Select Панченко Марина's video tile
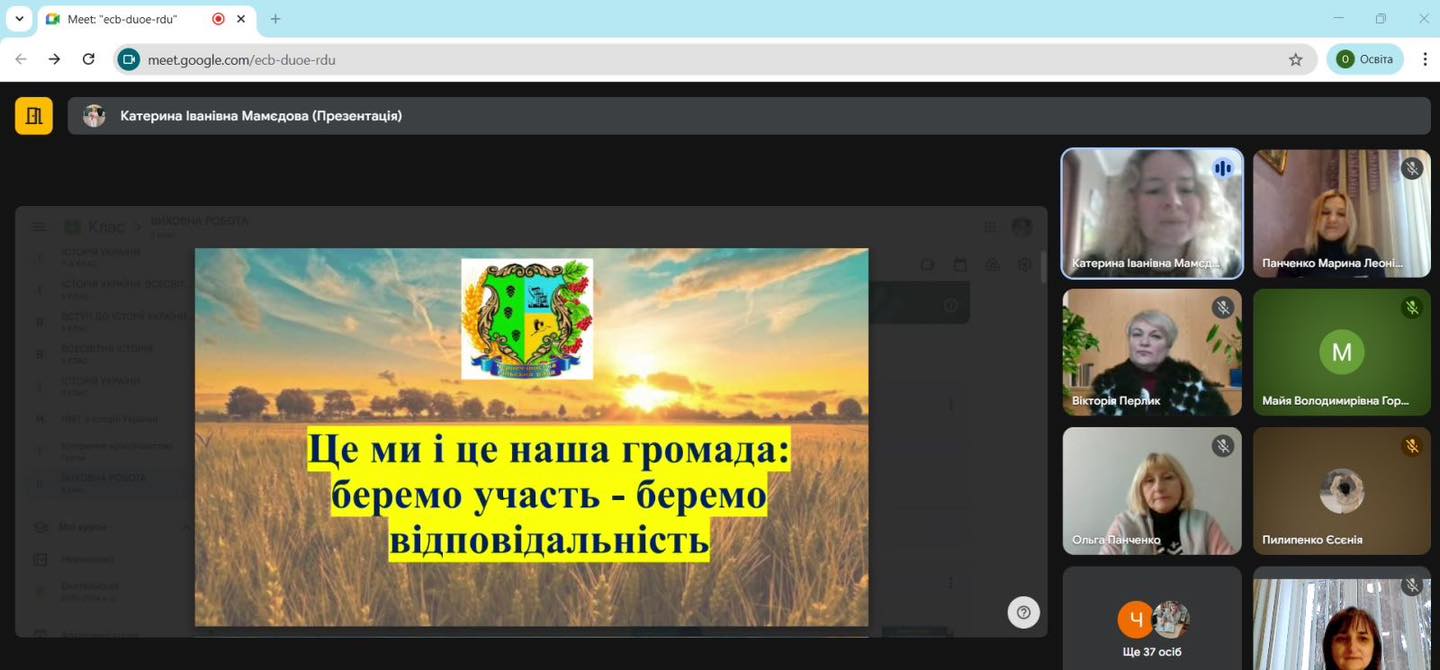Screen dimensions: 1440x670 point(1341,213)
